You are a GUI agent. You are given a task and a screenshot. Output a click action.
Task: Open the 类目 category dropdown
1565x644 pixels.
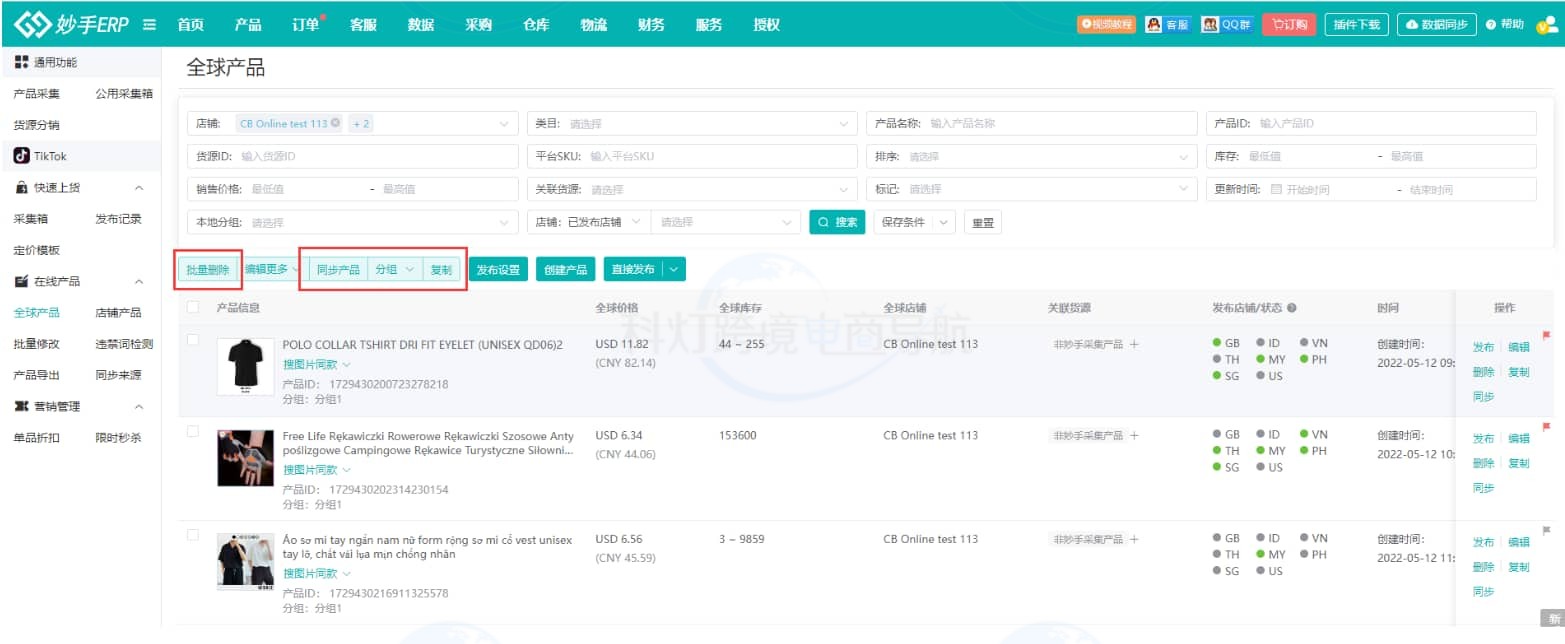(x=691, y=123)
